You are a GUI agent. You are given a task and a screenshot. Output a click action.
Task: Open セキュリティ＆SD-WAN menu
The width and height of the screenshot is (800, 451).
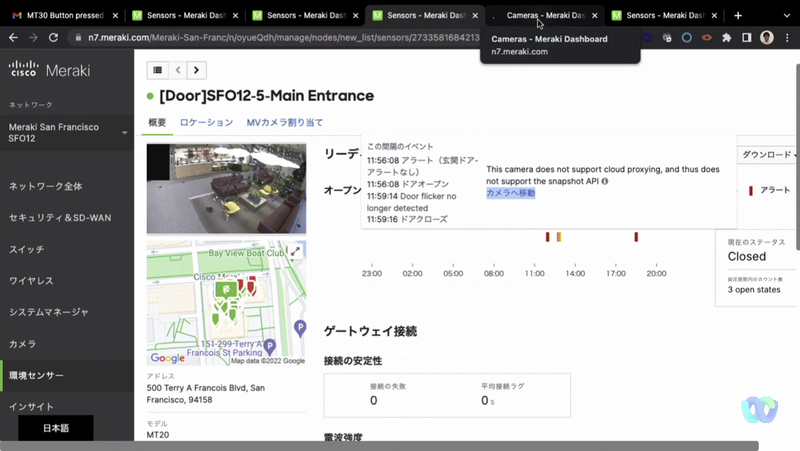coord(60,218)
